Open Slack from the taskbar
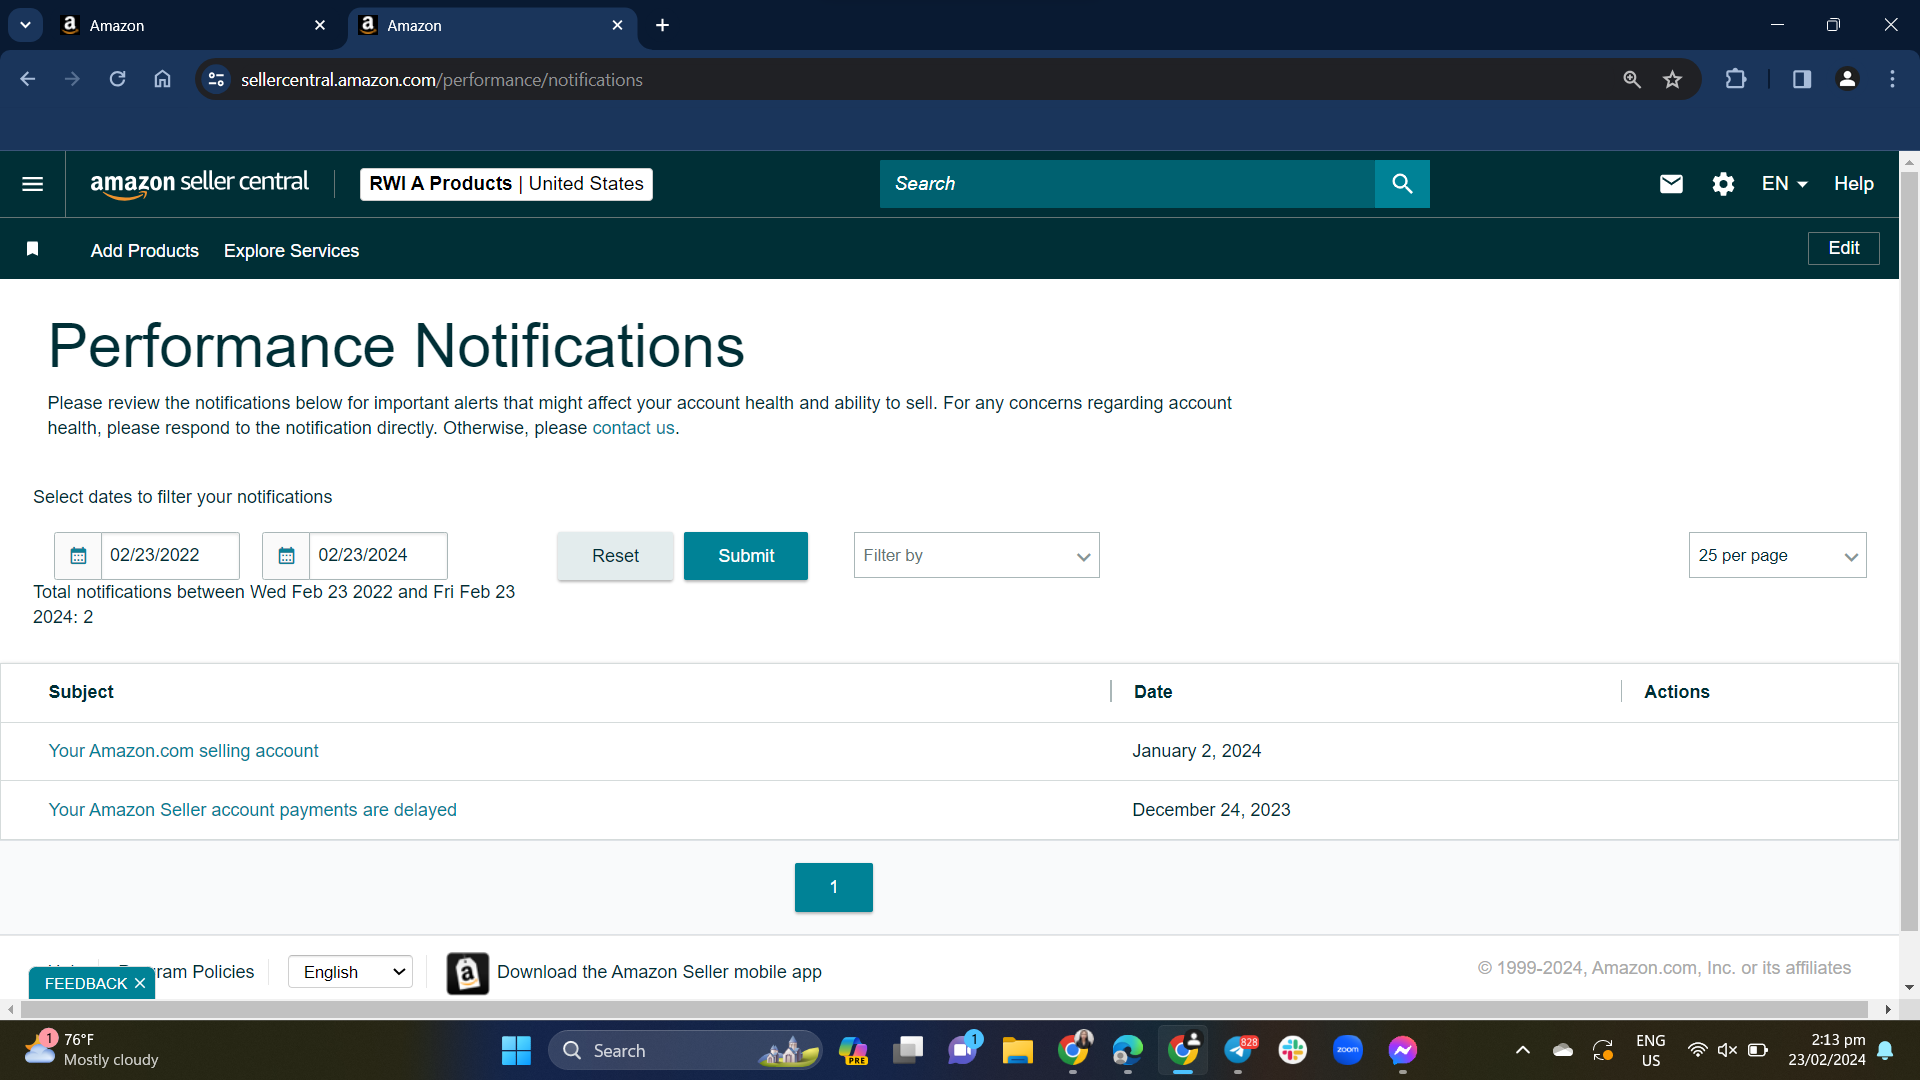 [x=1292, y=1051]
